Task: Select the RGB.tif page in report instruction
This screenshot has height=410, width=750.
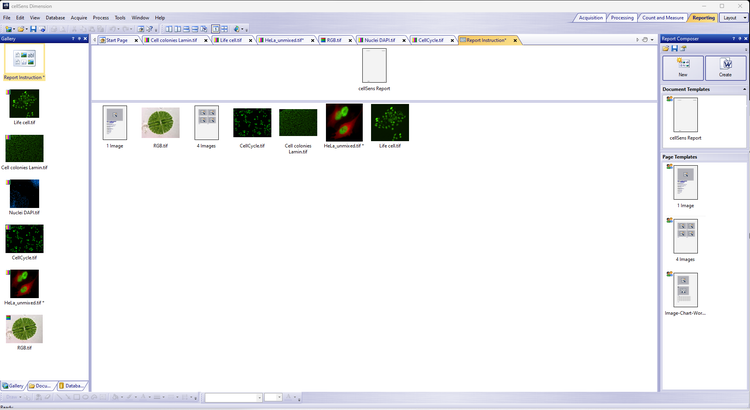Action: [160, 124]
